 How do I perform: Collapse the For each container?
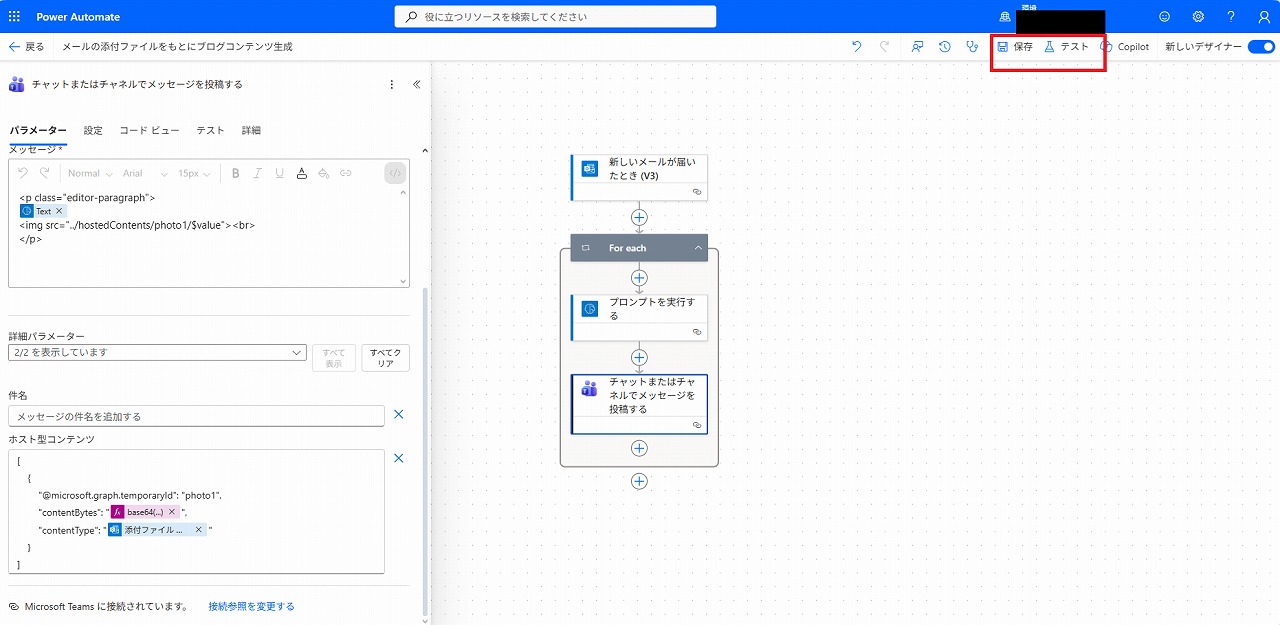coord(698,248)
